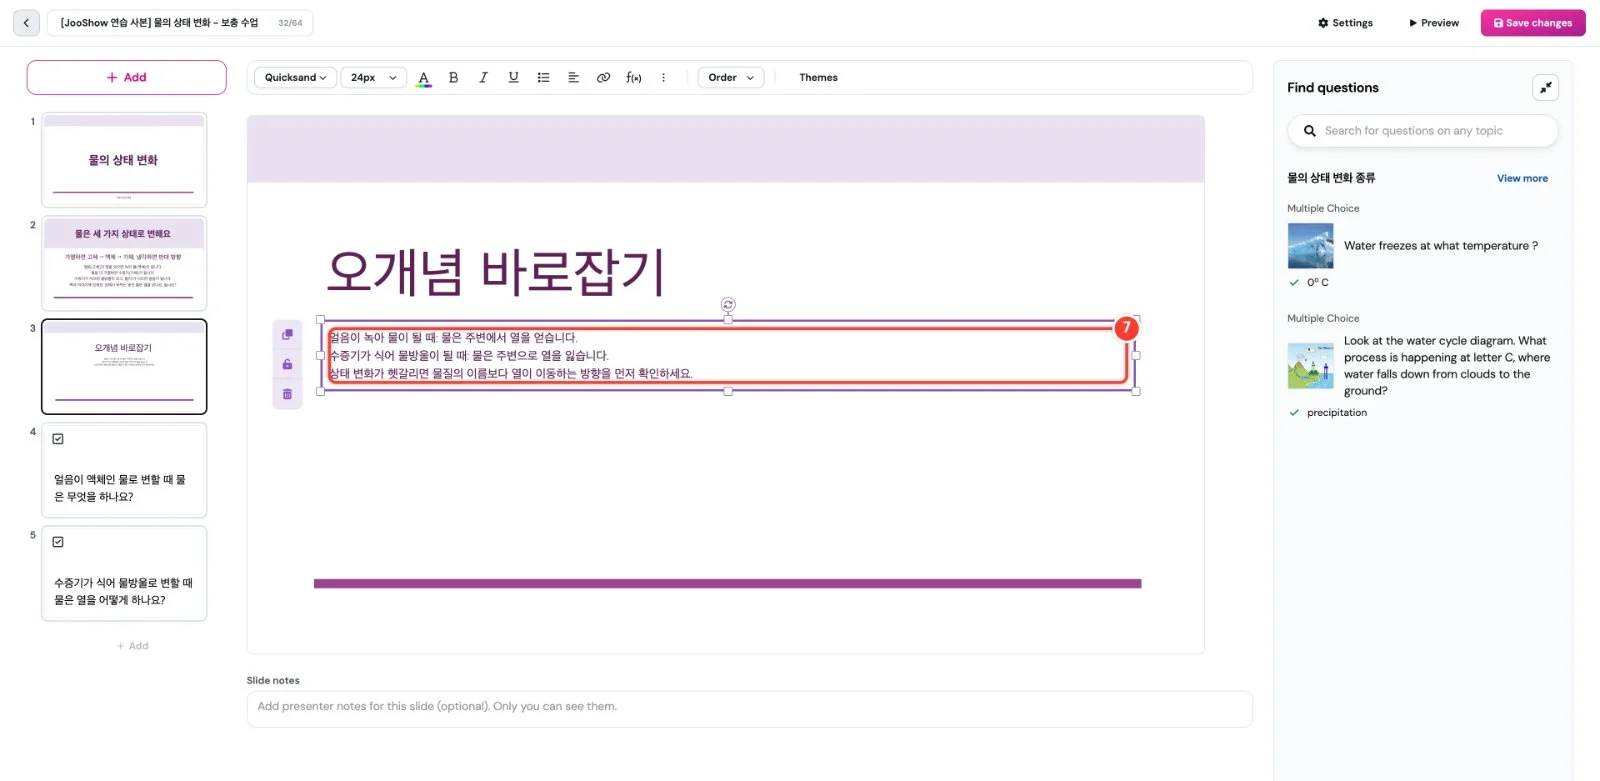Viewport: 1600px width, 781px height.
Task: Select slide 3 오개념 바로잡기 thumbnail
Action: pos(124,367)
